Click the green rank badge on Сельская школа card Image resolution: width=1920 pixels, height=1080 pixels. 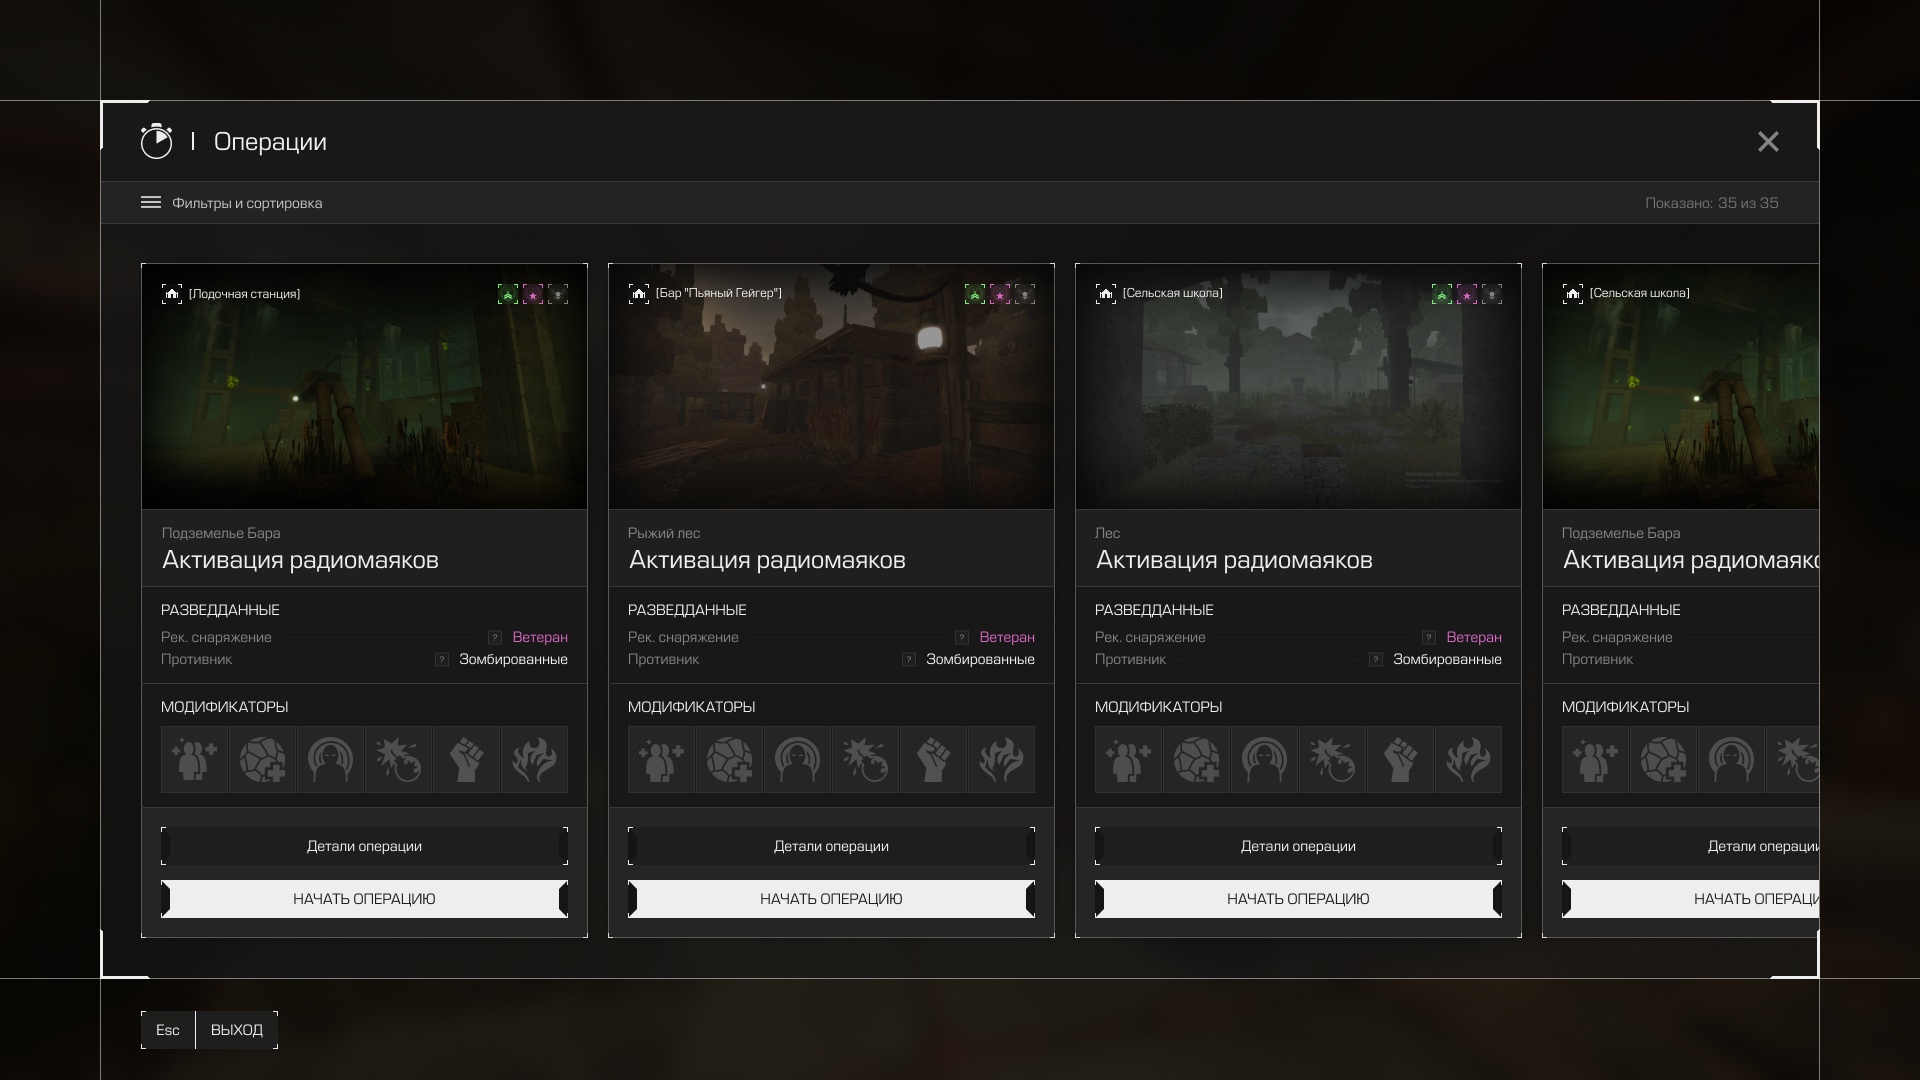pyautogui.click(x=1441, y=294)
